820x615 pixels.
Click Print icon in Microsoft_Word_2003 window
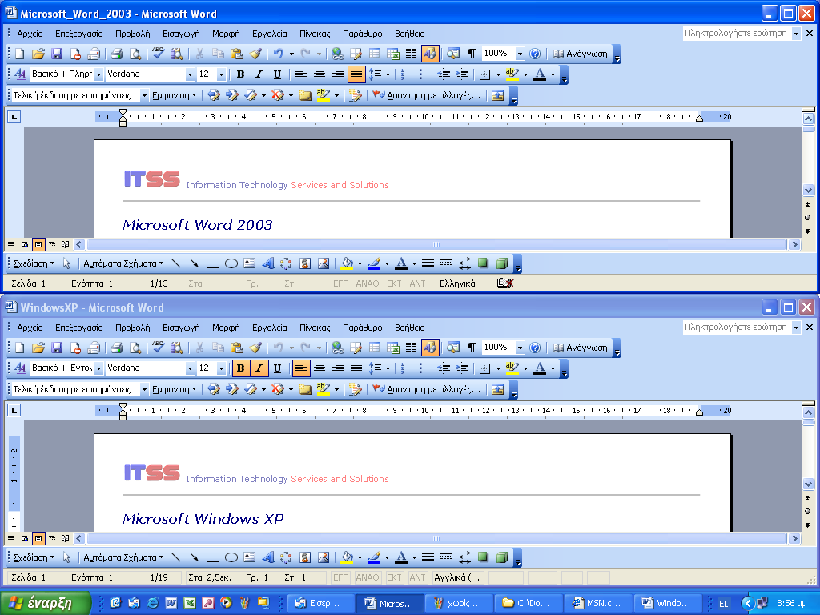tap(117, 54)
